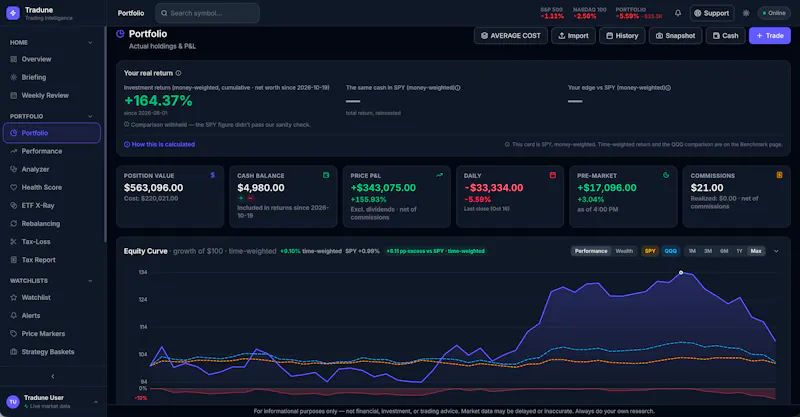Click the Tradune logo icon
The width and height of the screenshot is (800, 417).
pos(13,13)
